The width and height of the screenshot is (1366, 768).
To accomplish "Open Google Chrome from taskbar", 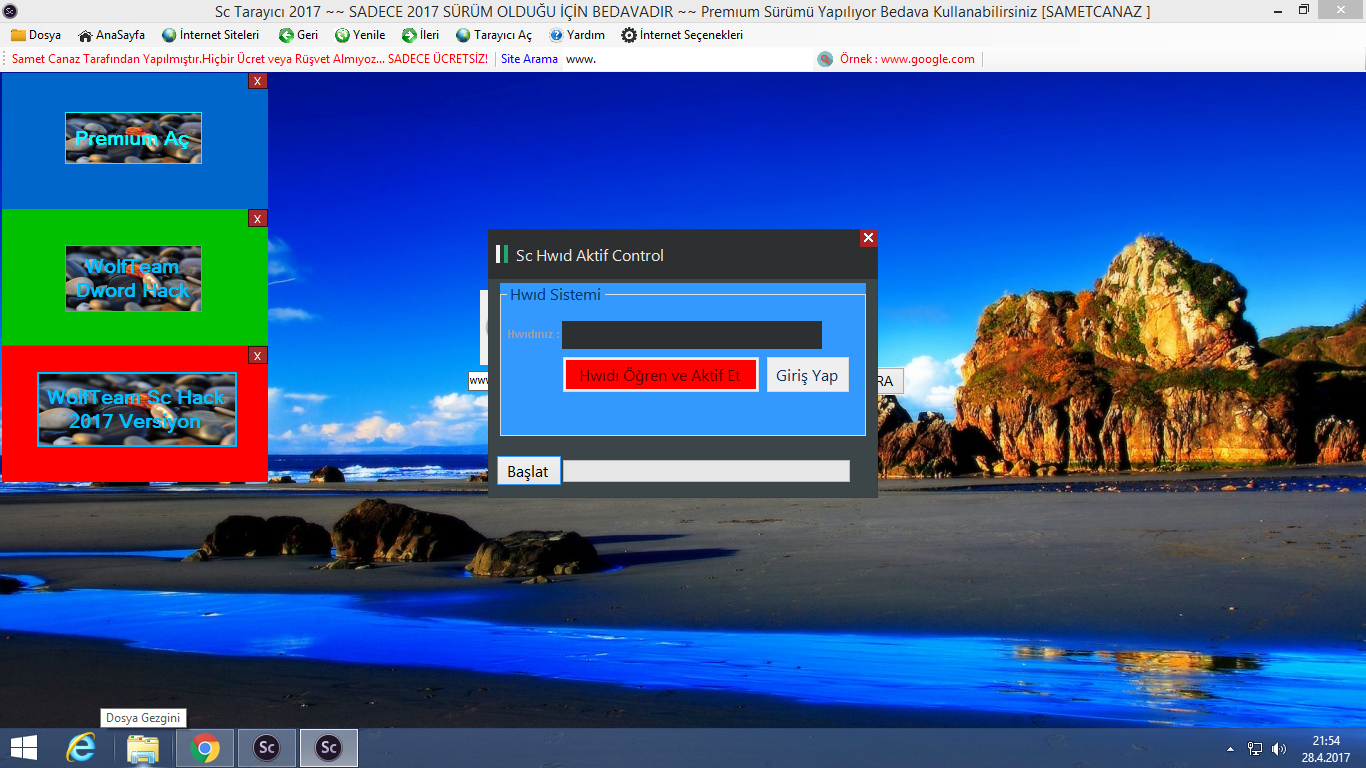I will pyautogui.click(x=205, y=748).
